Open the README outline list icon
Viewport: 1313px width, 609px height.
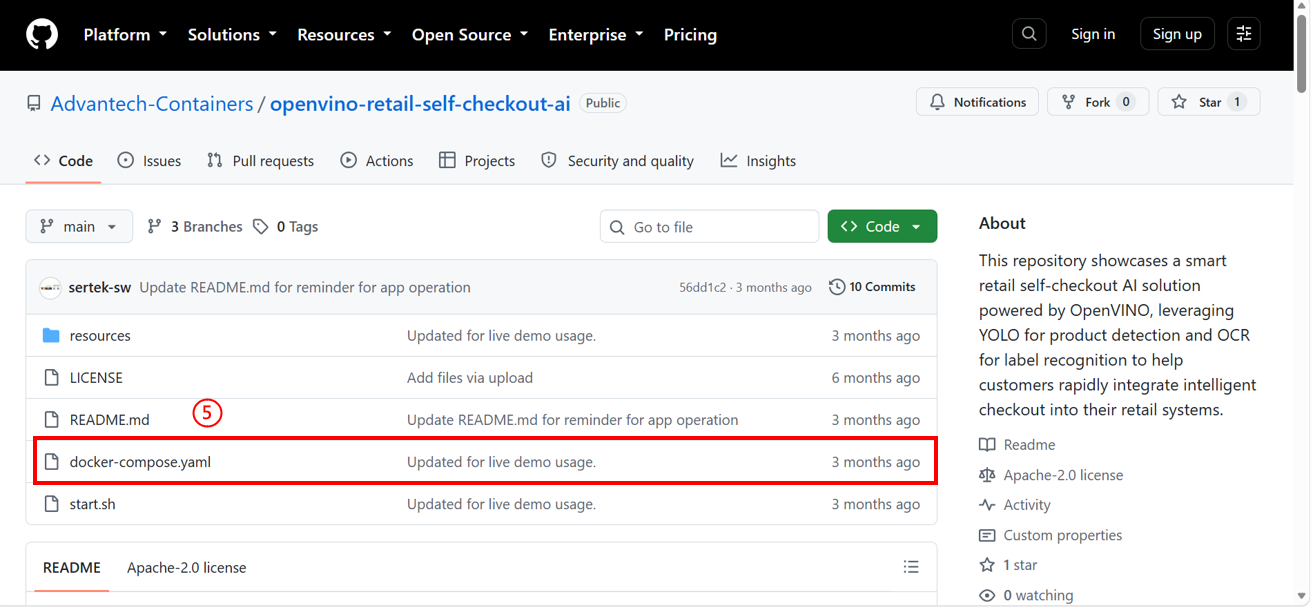[x=911, y=567]
